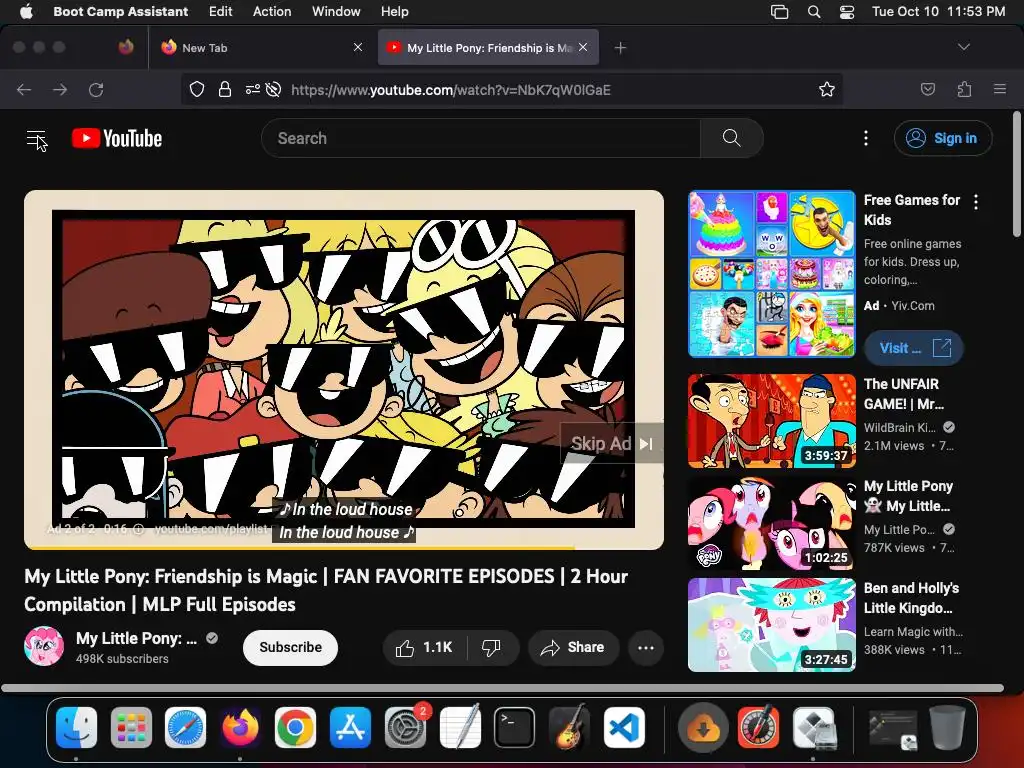This screenshot has width=1024, height=768.
Task: Click the search magnifier button
Action: point(731,138)
